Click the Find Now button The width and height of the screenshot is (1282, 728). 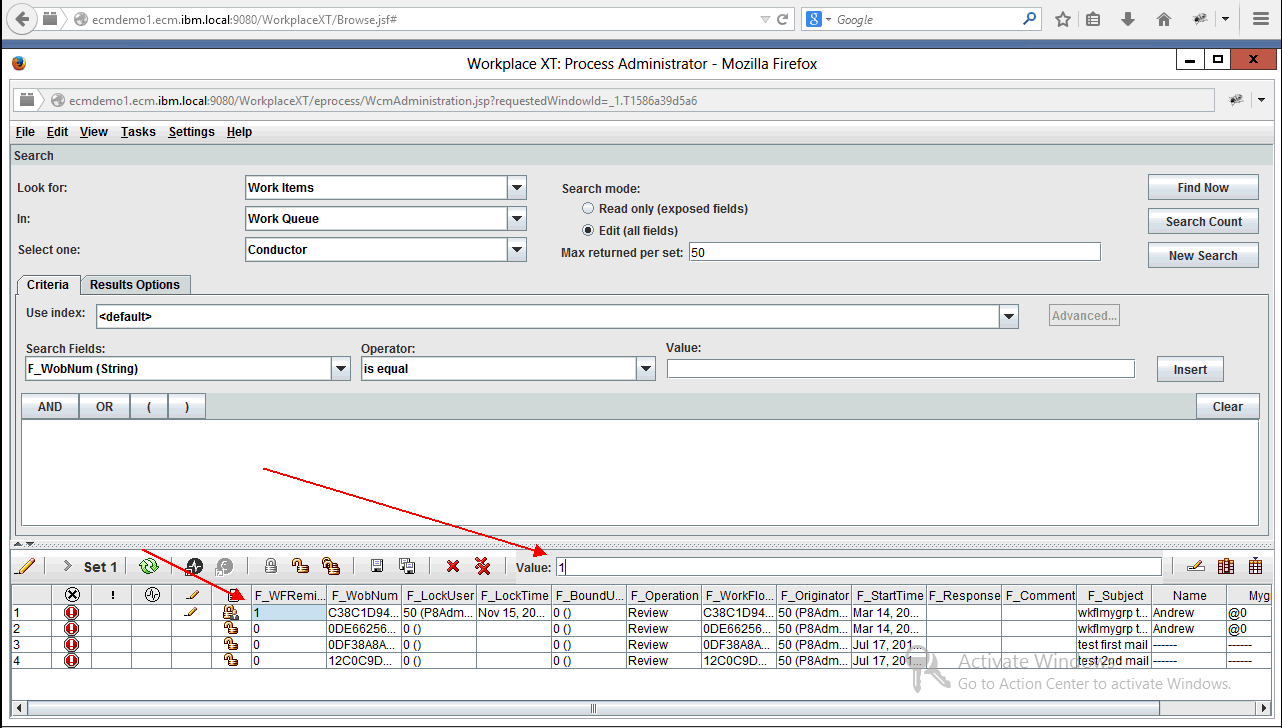click(x=1203, y=188)
